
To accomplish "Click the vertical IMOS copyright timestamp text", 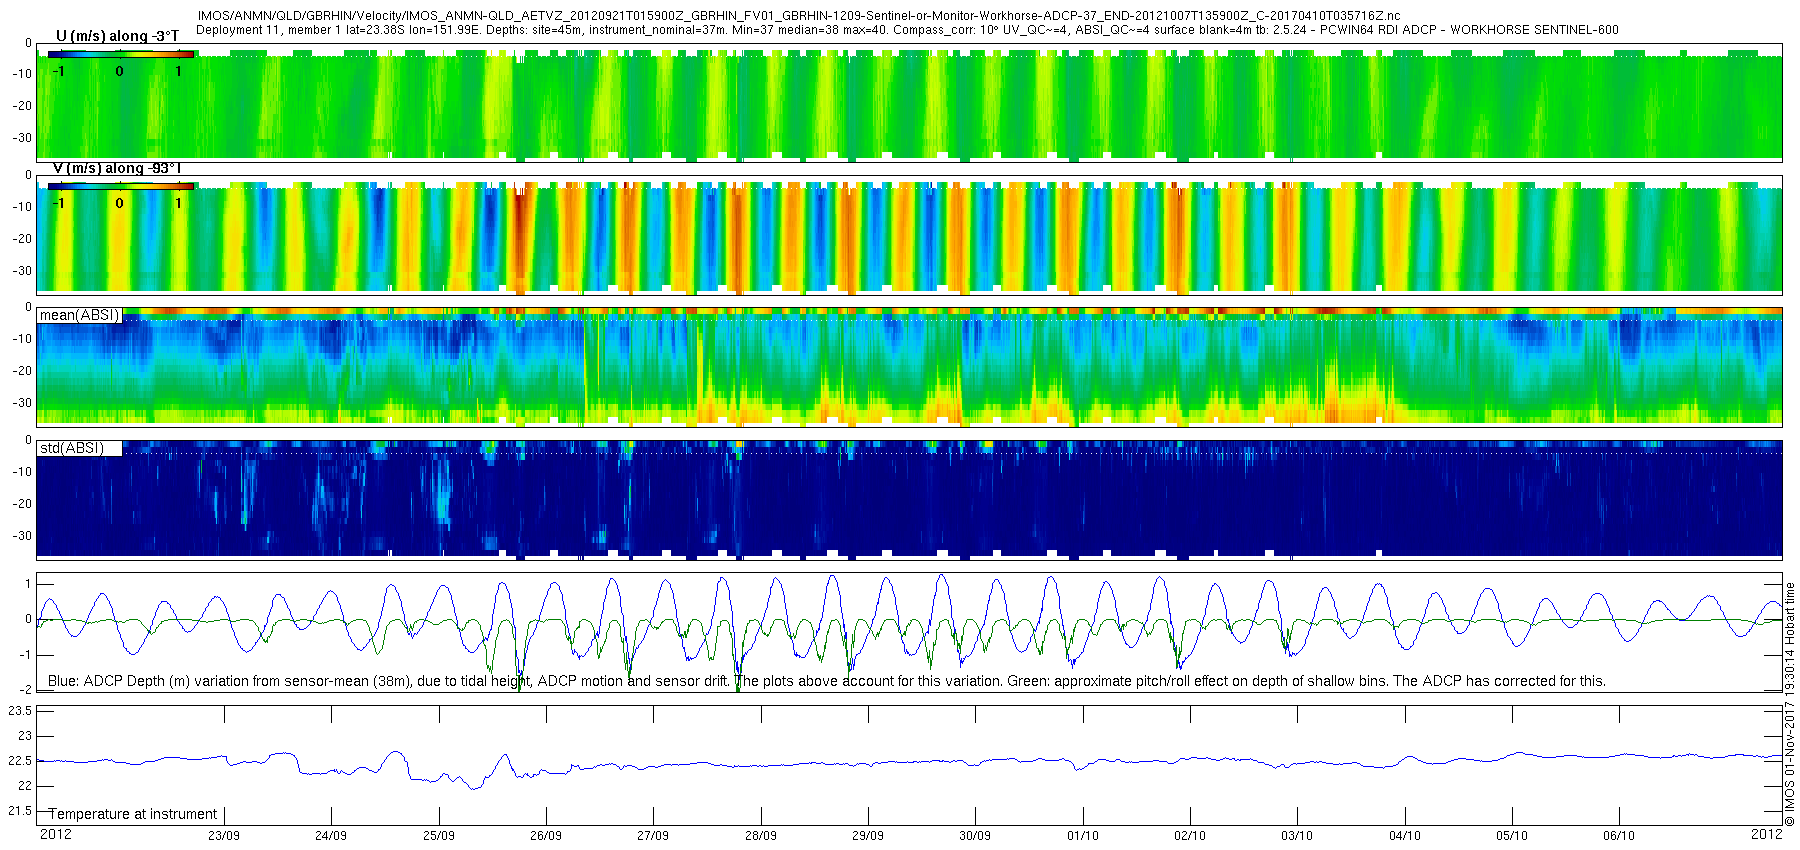I will point(1790,704).
